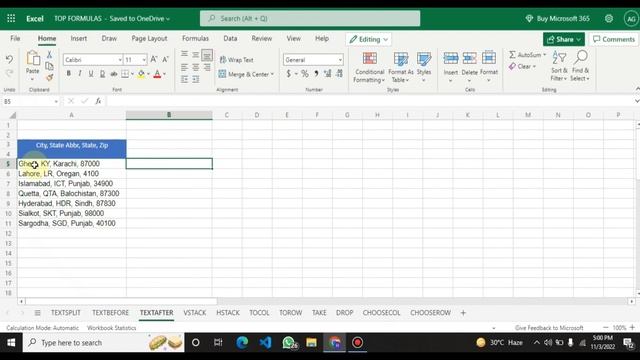
Task: Toggle Italic formatting
Action: pos(80,74)
